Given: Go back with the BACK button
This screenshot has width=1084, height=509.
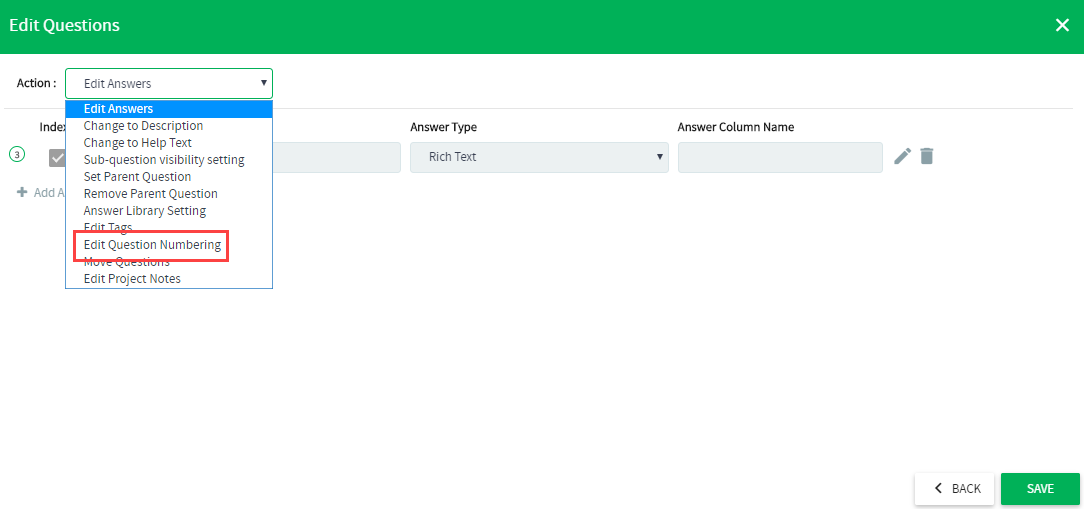Looking at the screenshot, I should 955,488.
